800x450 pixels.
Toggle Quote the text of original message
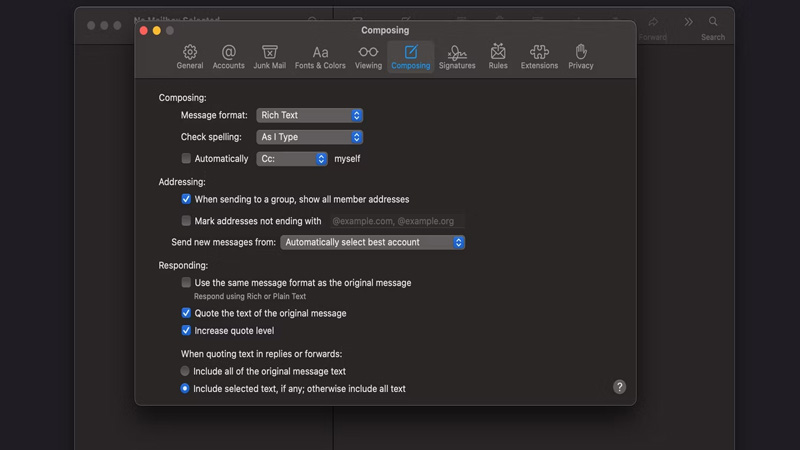(x=186, y=313)
